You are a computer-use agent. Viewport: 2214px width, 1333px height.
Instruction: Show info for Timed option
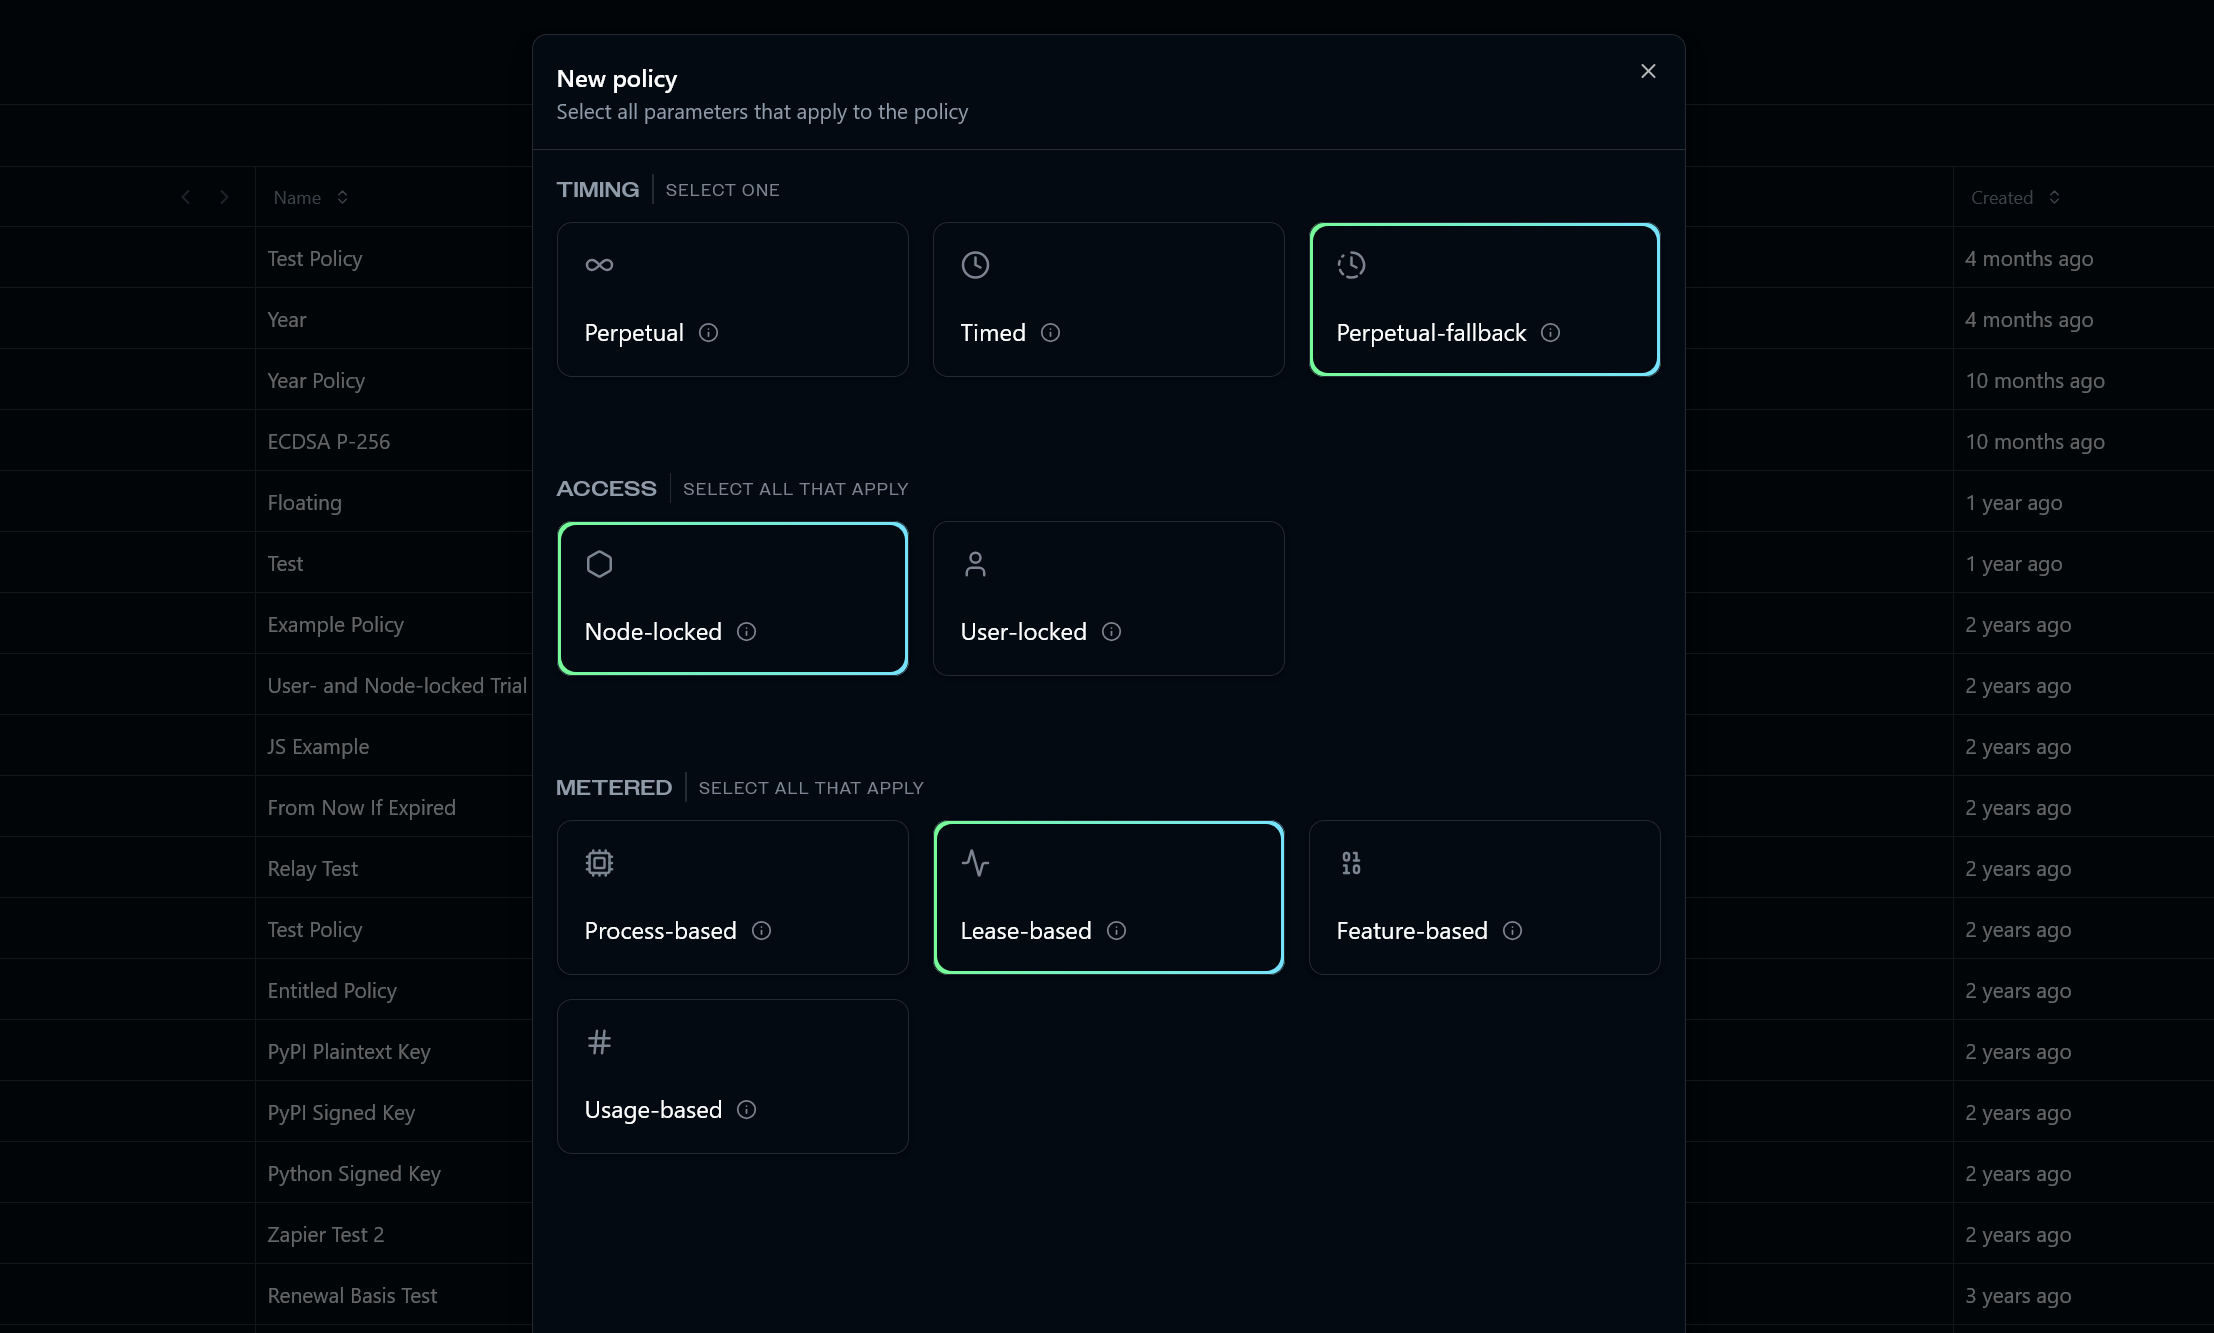click(1050, 333)
